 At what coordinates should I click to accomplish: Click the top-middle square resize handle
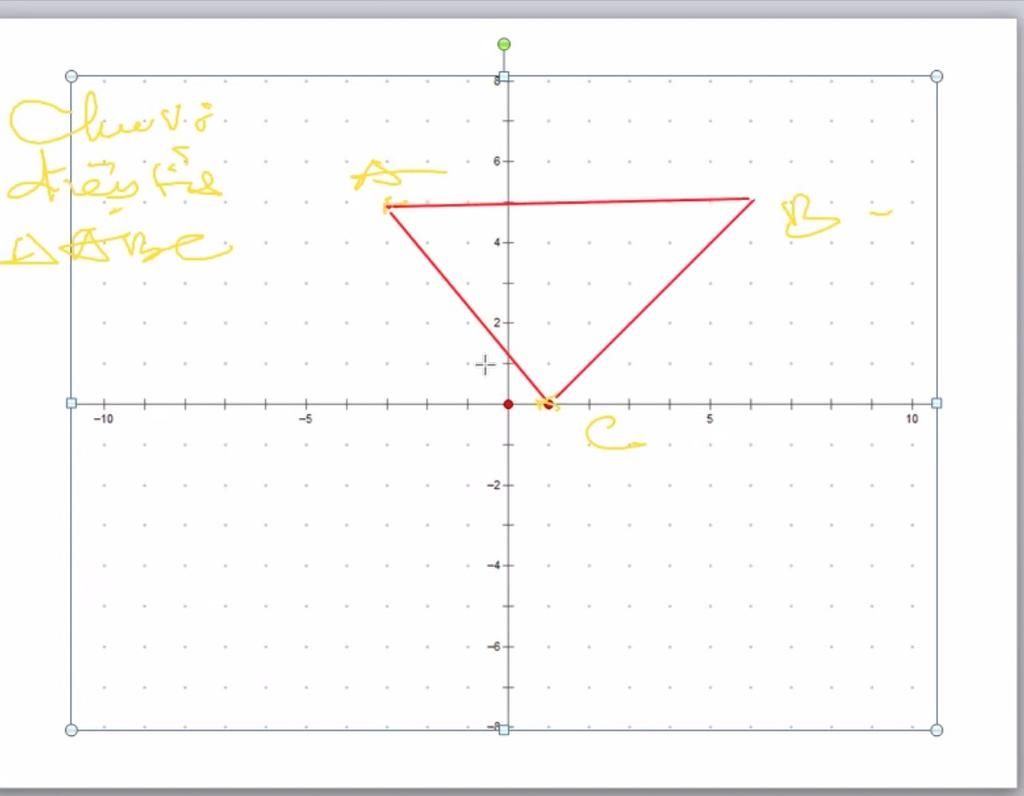click(504, 76)
